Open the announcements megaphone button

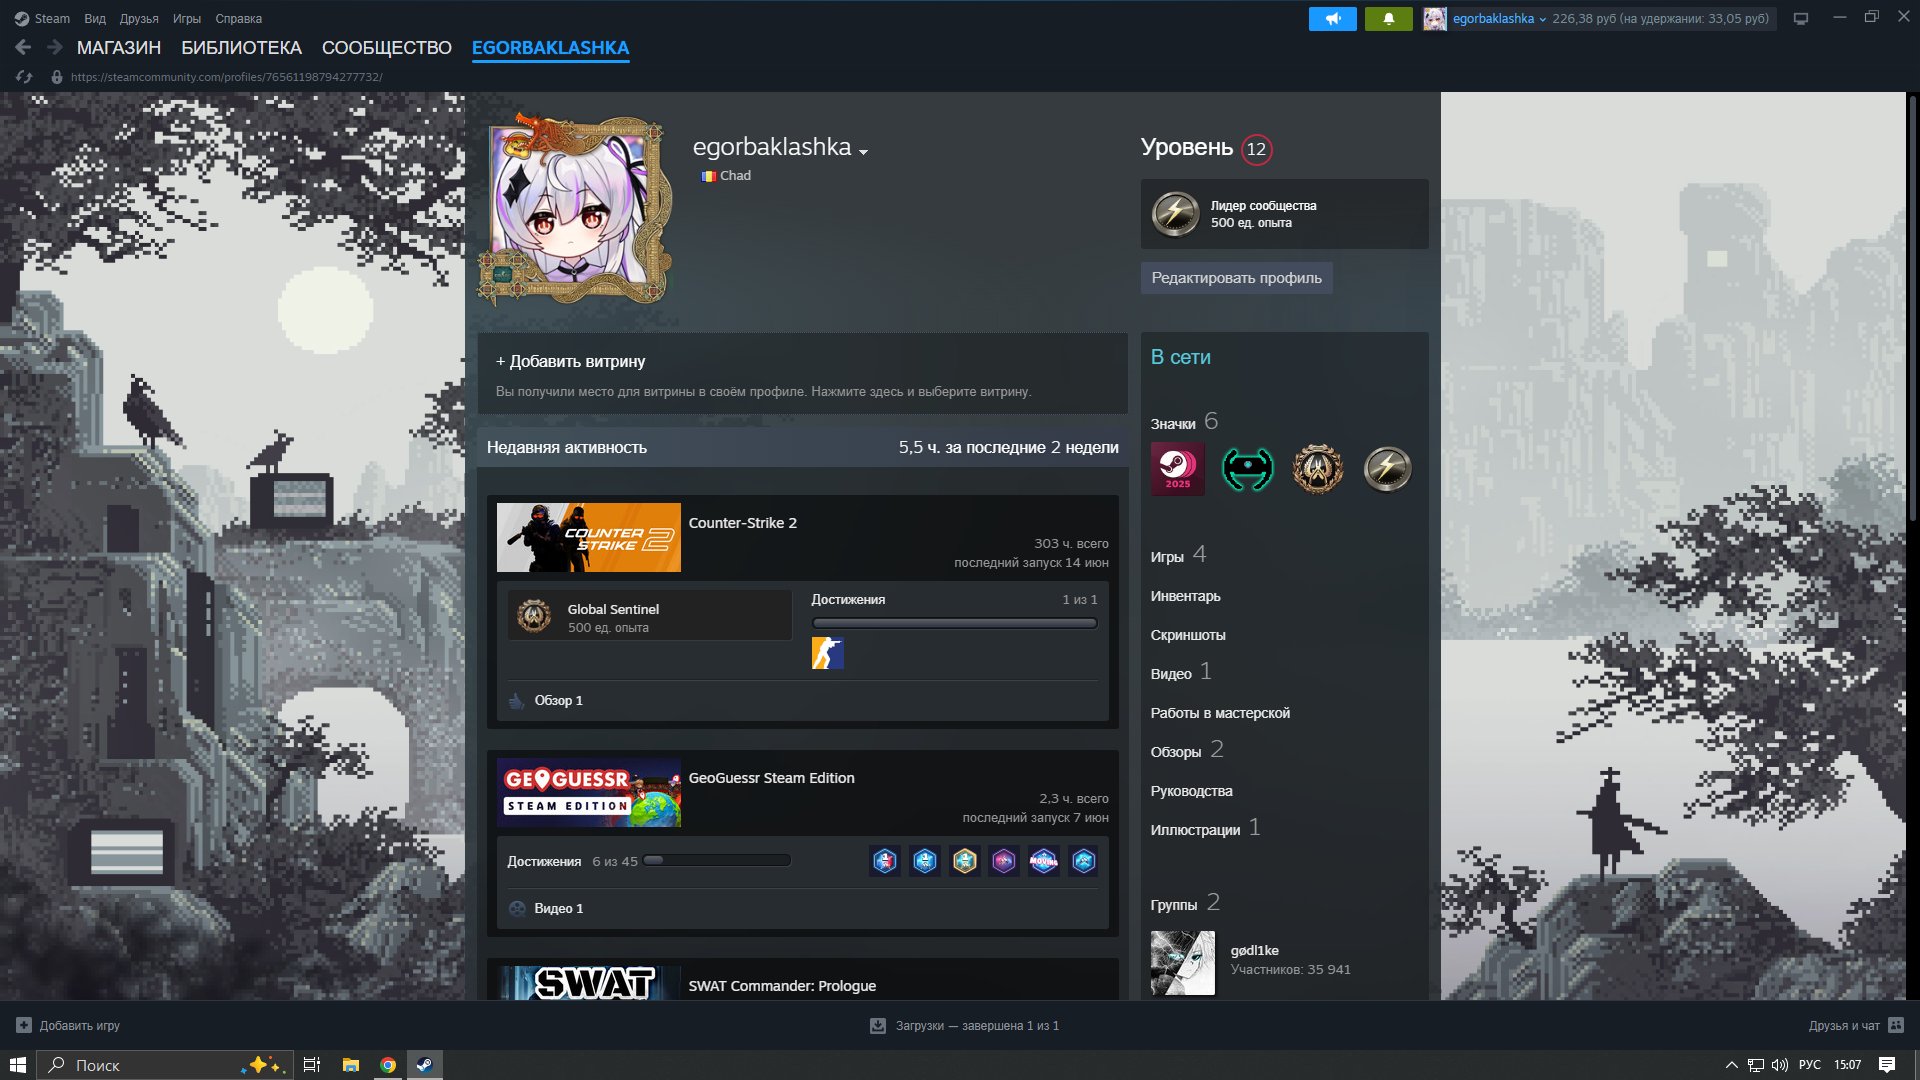(1332, 18)
